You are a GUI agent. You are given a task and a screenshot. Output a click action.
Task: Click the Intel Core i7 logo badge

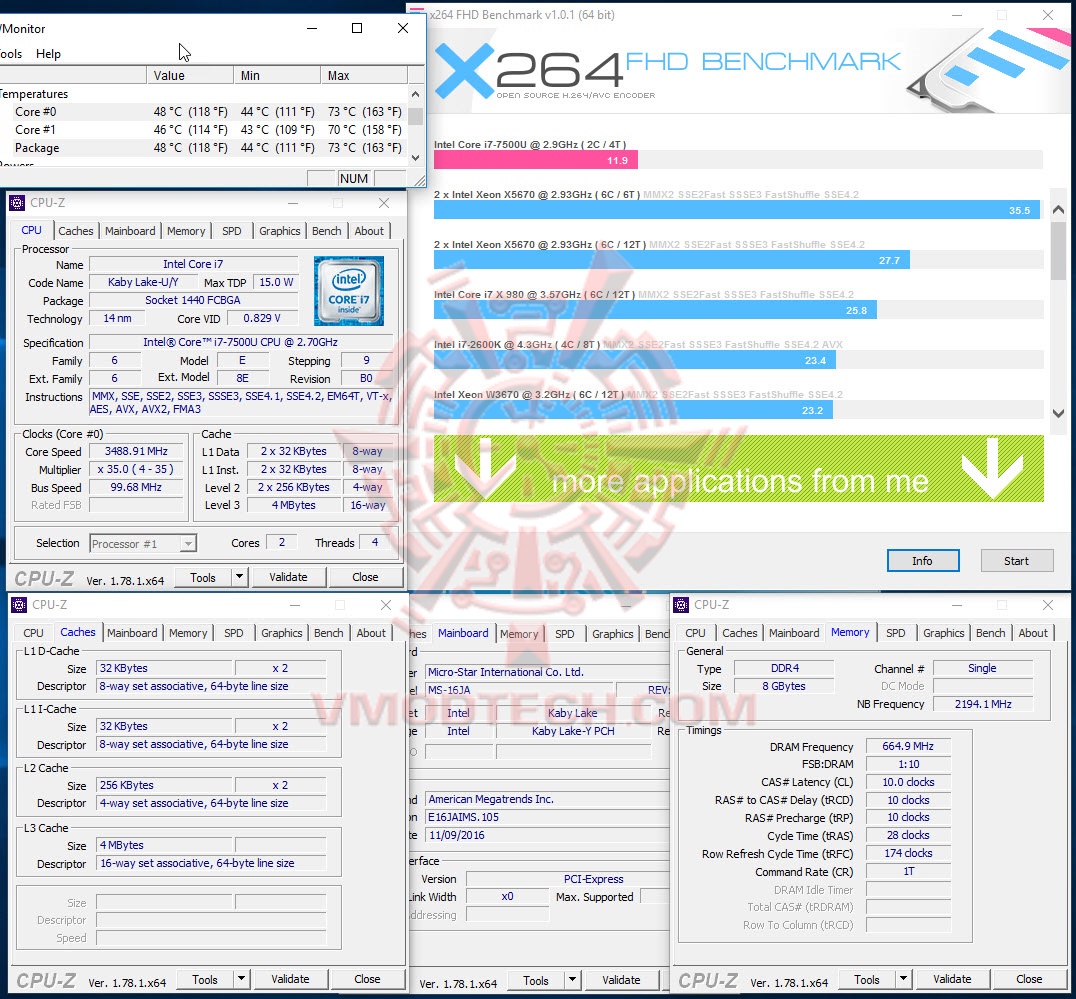349,290
